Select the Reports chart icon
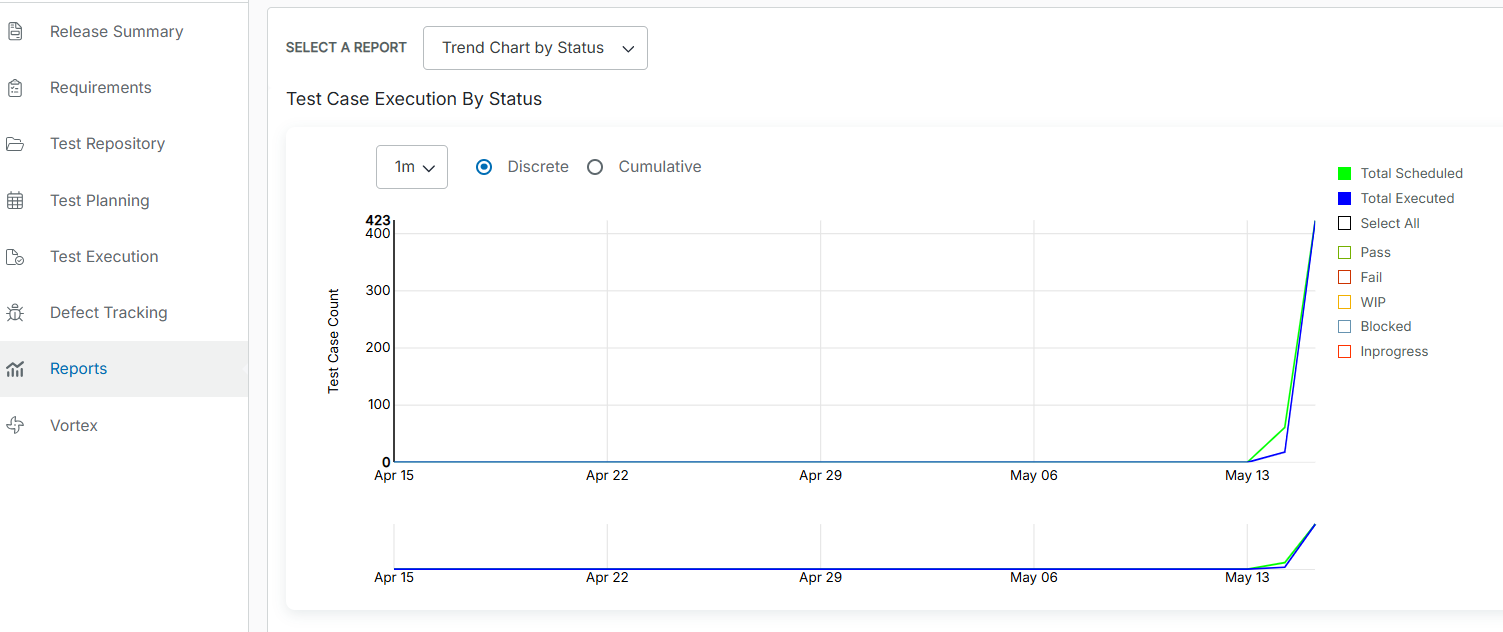 tap(15, 368)
